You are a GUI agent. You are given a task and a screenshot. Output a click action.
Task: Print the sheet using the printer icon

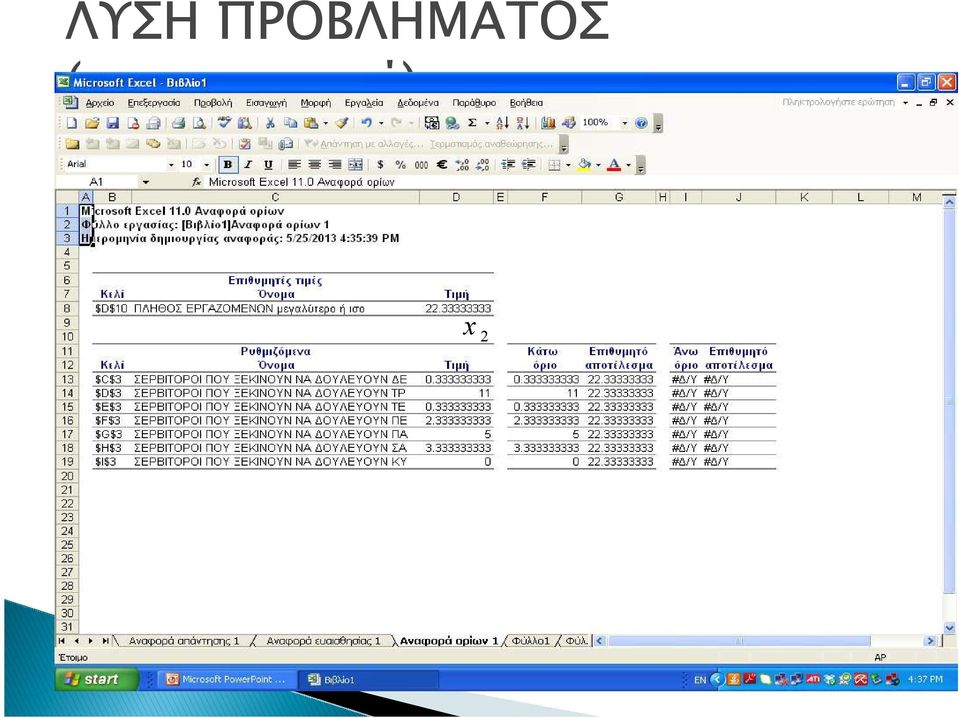(x=178, y=123)
